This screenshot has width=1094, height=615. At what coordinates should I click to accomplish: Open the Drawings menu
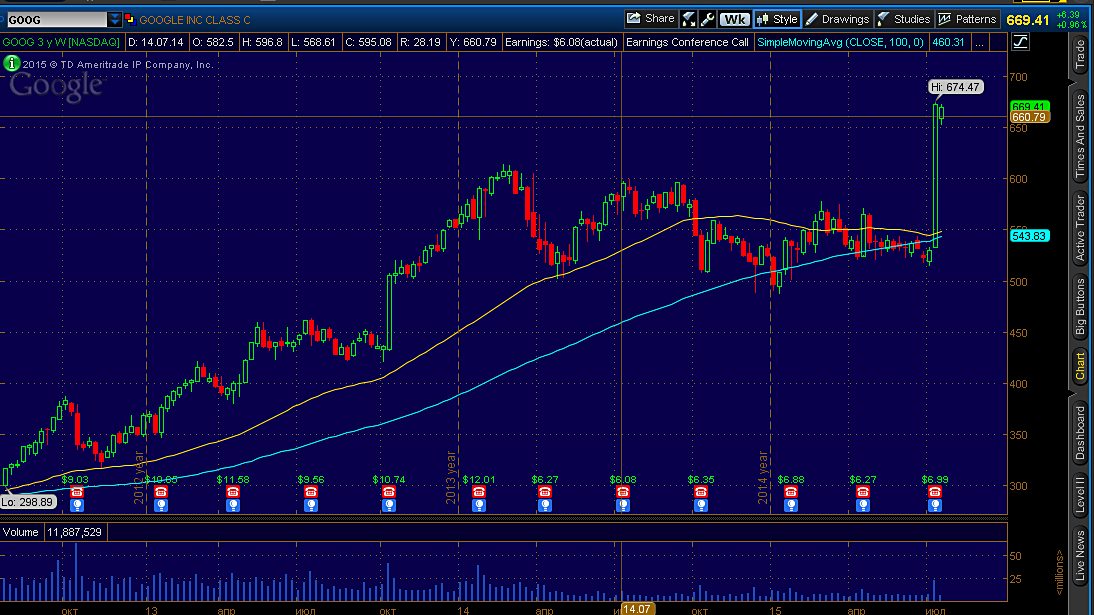pyautogui.click(x=837, y=20)
